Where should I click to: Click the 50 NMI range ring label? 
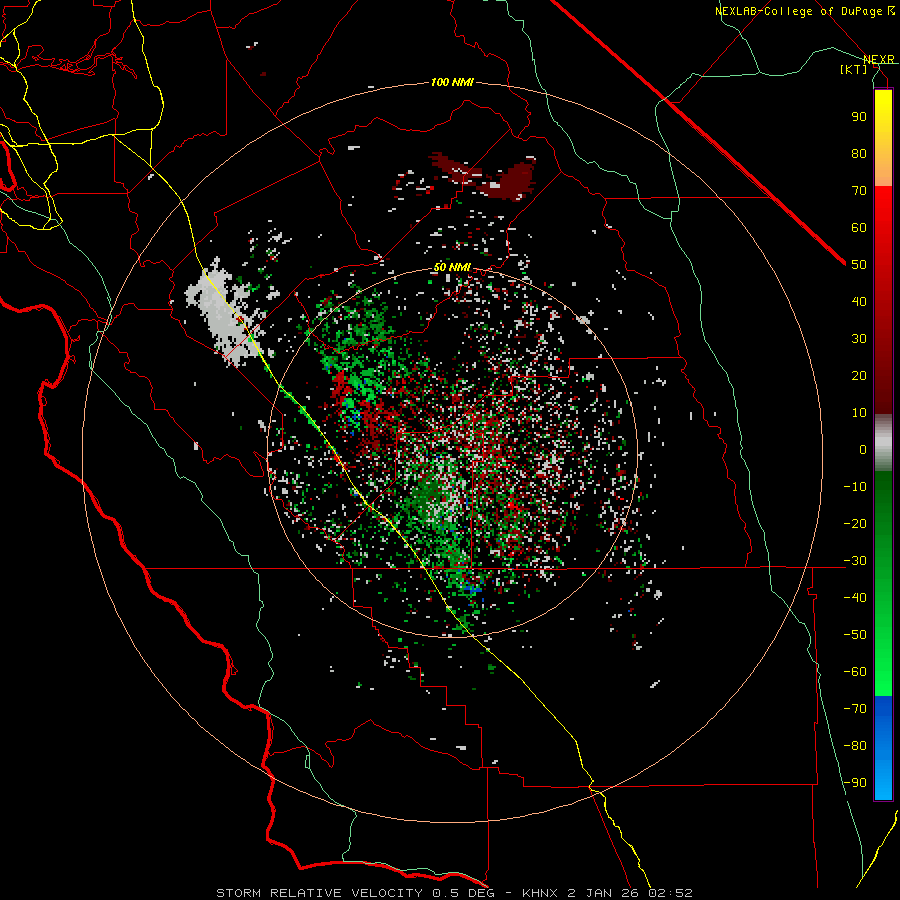[452, 267]
